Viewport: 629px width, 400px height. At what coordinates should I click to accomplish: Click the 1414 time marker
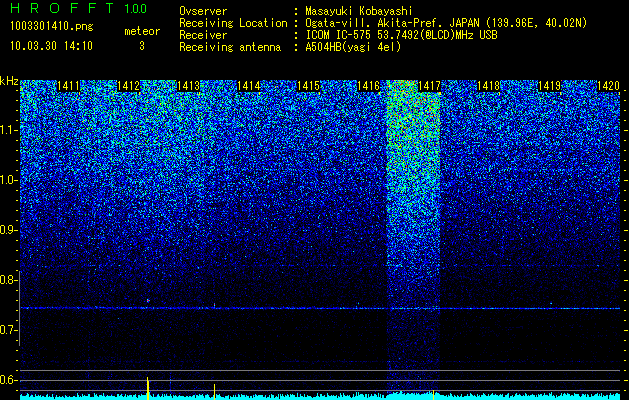click(248, 85)
